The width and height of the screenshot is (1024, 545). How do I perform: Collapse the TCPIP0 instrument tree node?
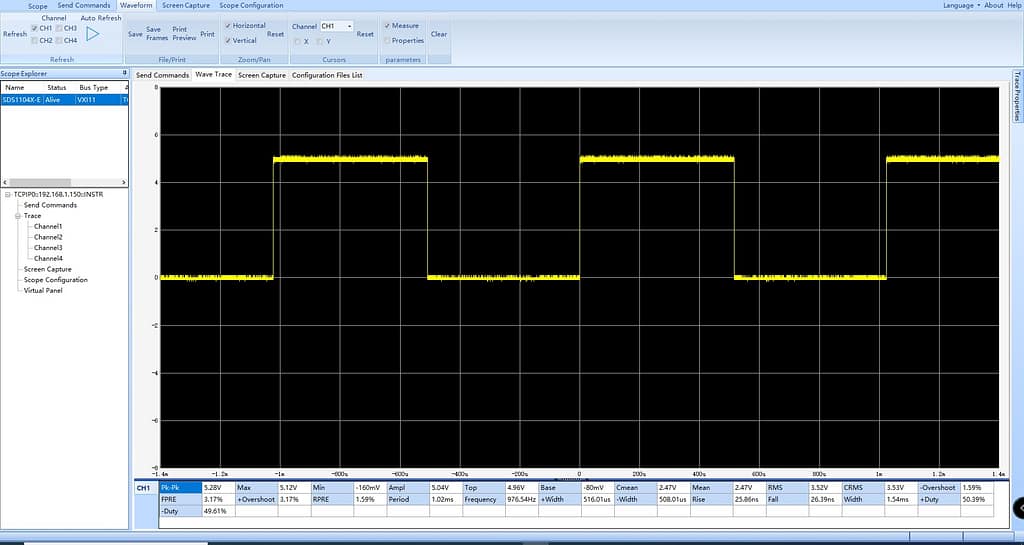click(8, 194)
